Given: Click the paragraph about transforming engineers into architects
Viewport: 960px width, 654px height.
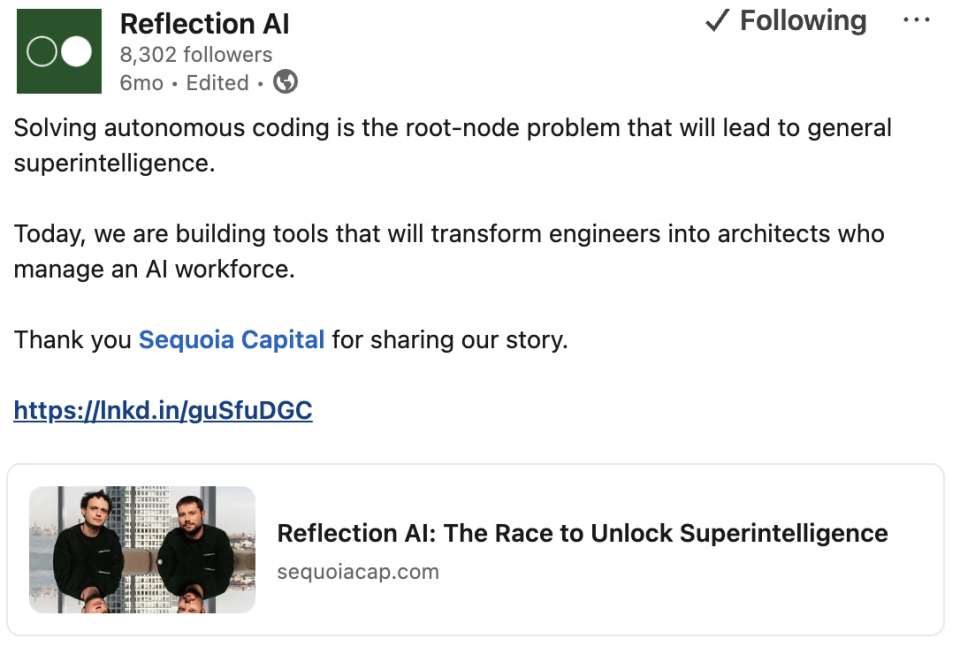Looking at the screenshot, I should pos(448,235).
